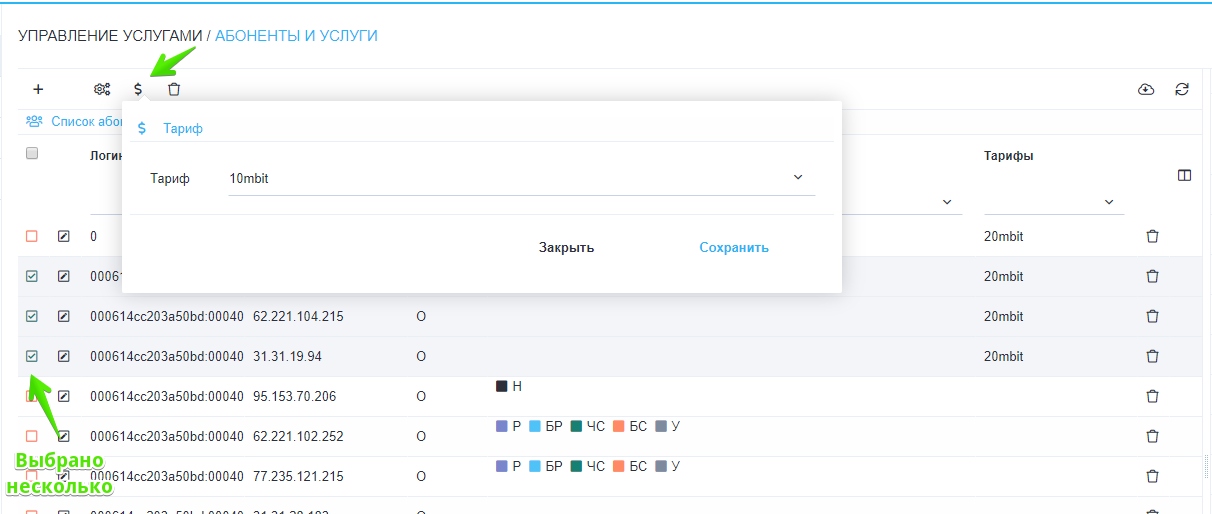This screenshot has width=1212, height=514.
Task: Click the cloud download icon
Action: click(x=1146, y=89)
